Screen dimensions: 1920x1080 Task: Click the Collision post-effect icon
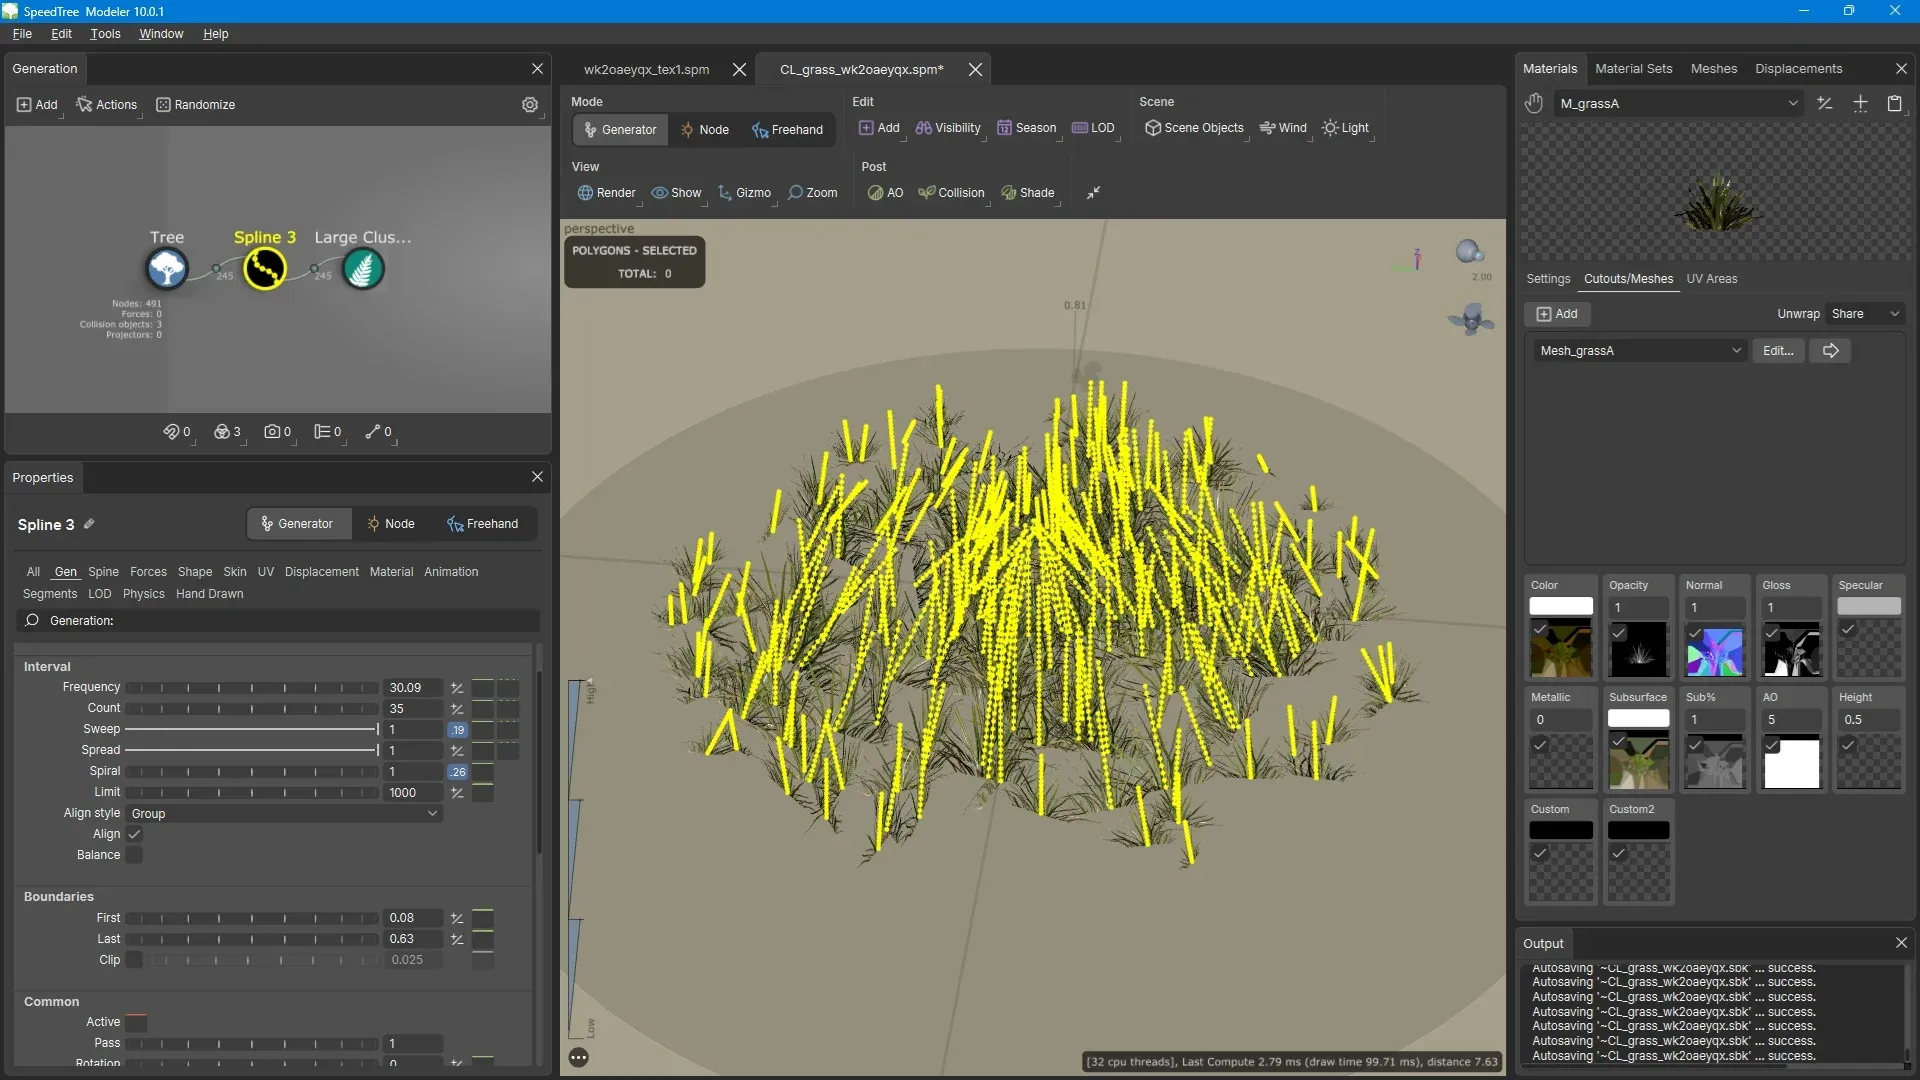pyautogui.click(x=951, y=193)
